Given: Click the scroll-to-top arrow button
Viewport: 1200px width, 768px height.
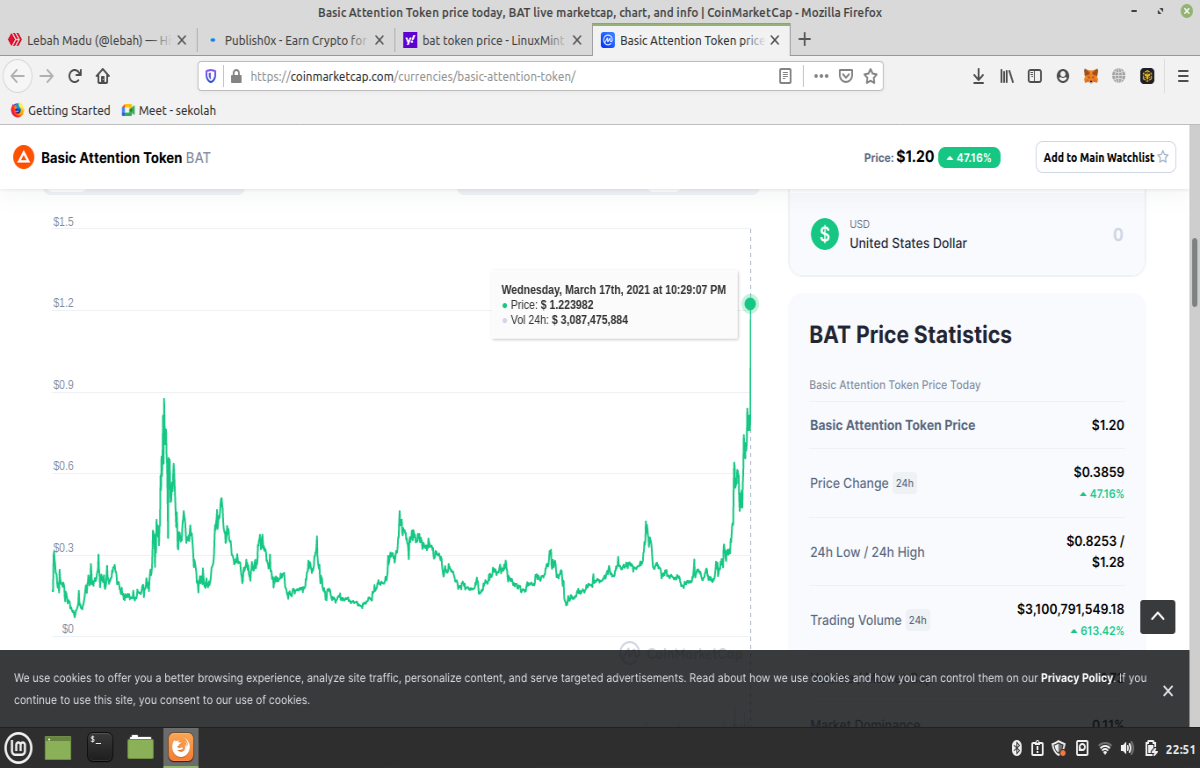Looking at the screenshot, I should pyautogui.click(x=1158, y=617).
